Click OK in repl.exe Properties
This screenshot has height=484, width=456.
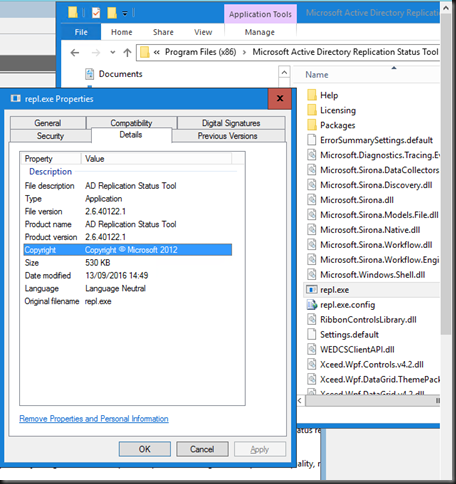(145, 449)
